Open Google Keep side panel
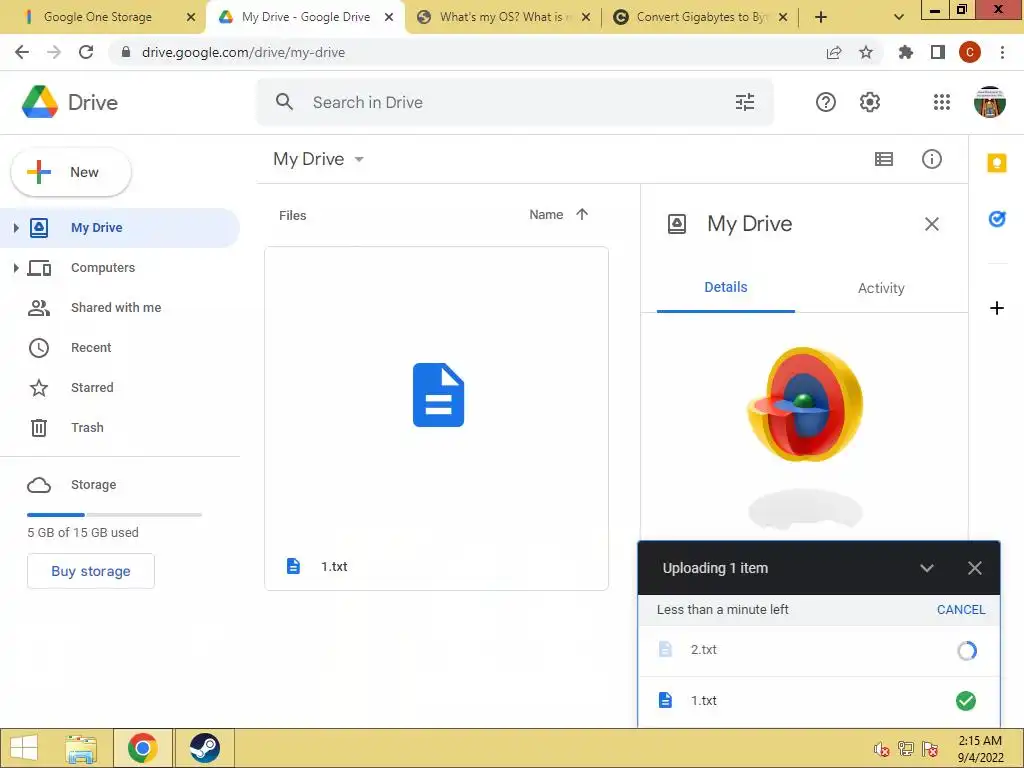 997,163
